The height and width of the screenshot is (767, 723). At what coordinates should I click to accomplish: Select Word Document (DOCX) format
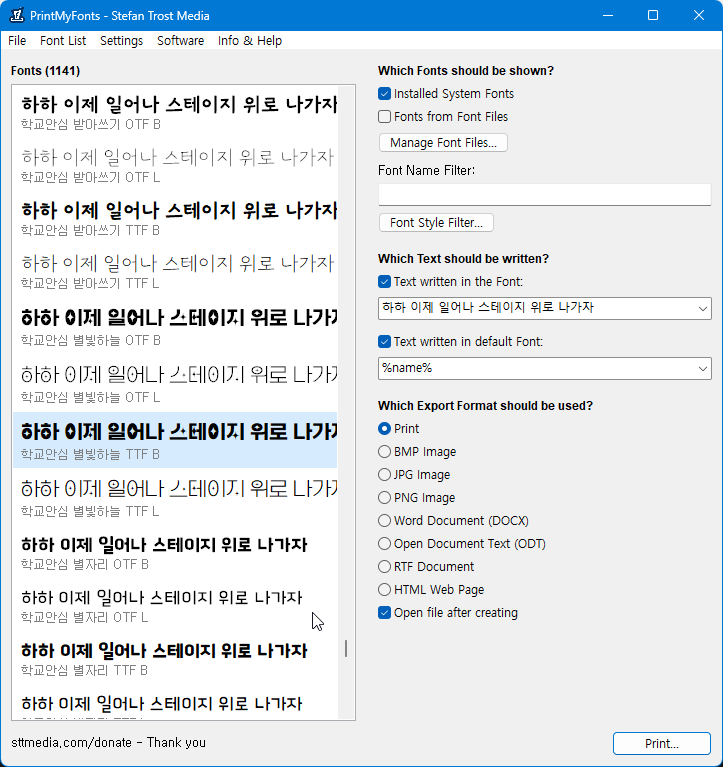pyautogui.click(x=384, y=520)
